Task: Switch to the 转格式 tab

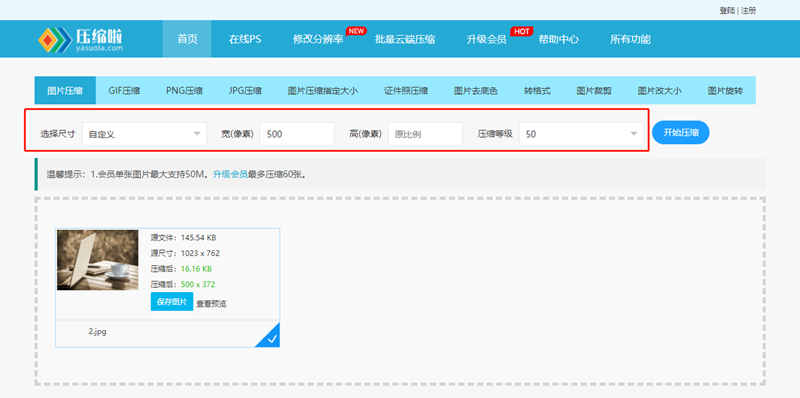Action: point(537,91)
